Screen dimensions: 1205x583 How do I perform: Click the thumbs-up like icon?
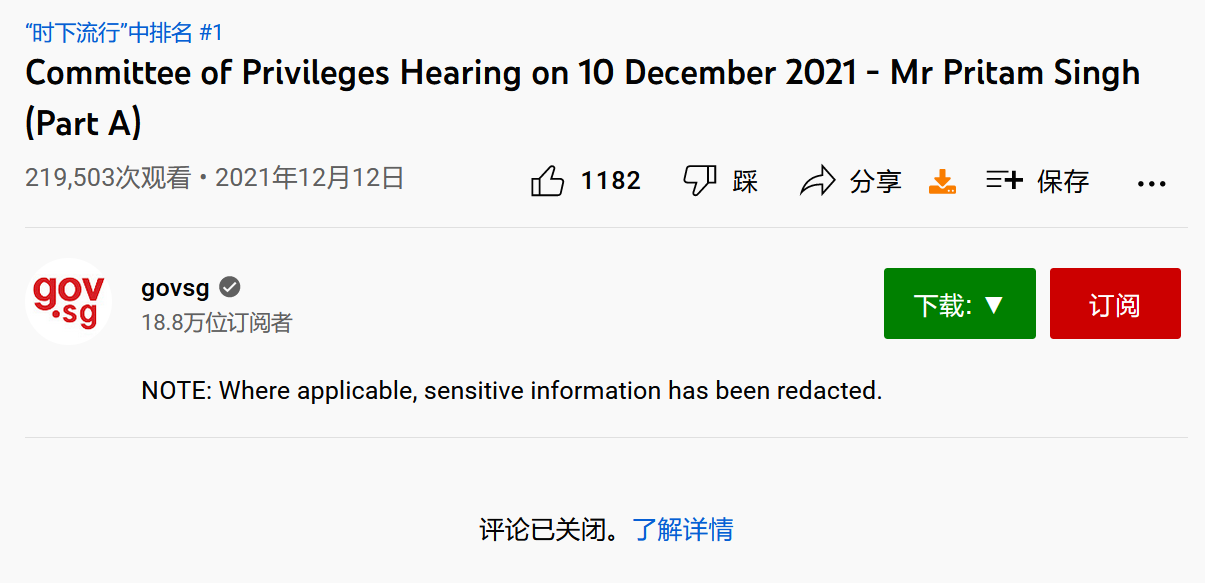pyautogui.click(x=547, y=181)
